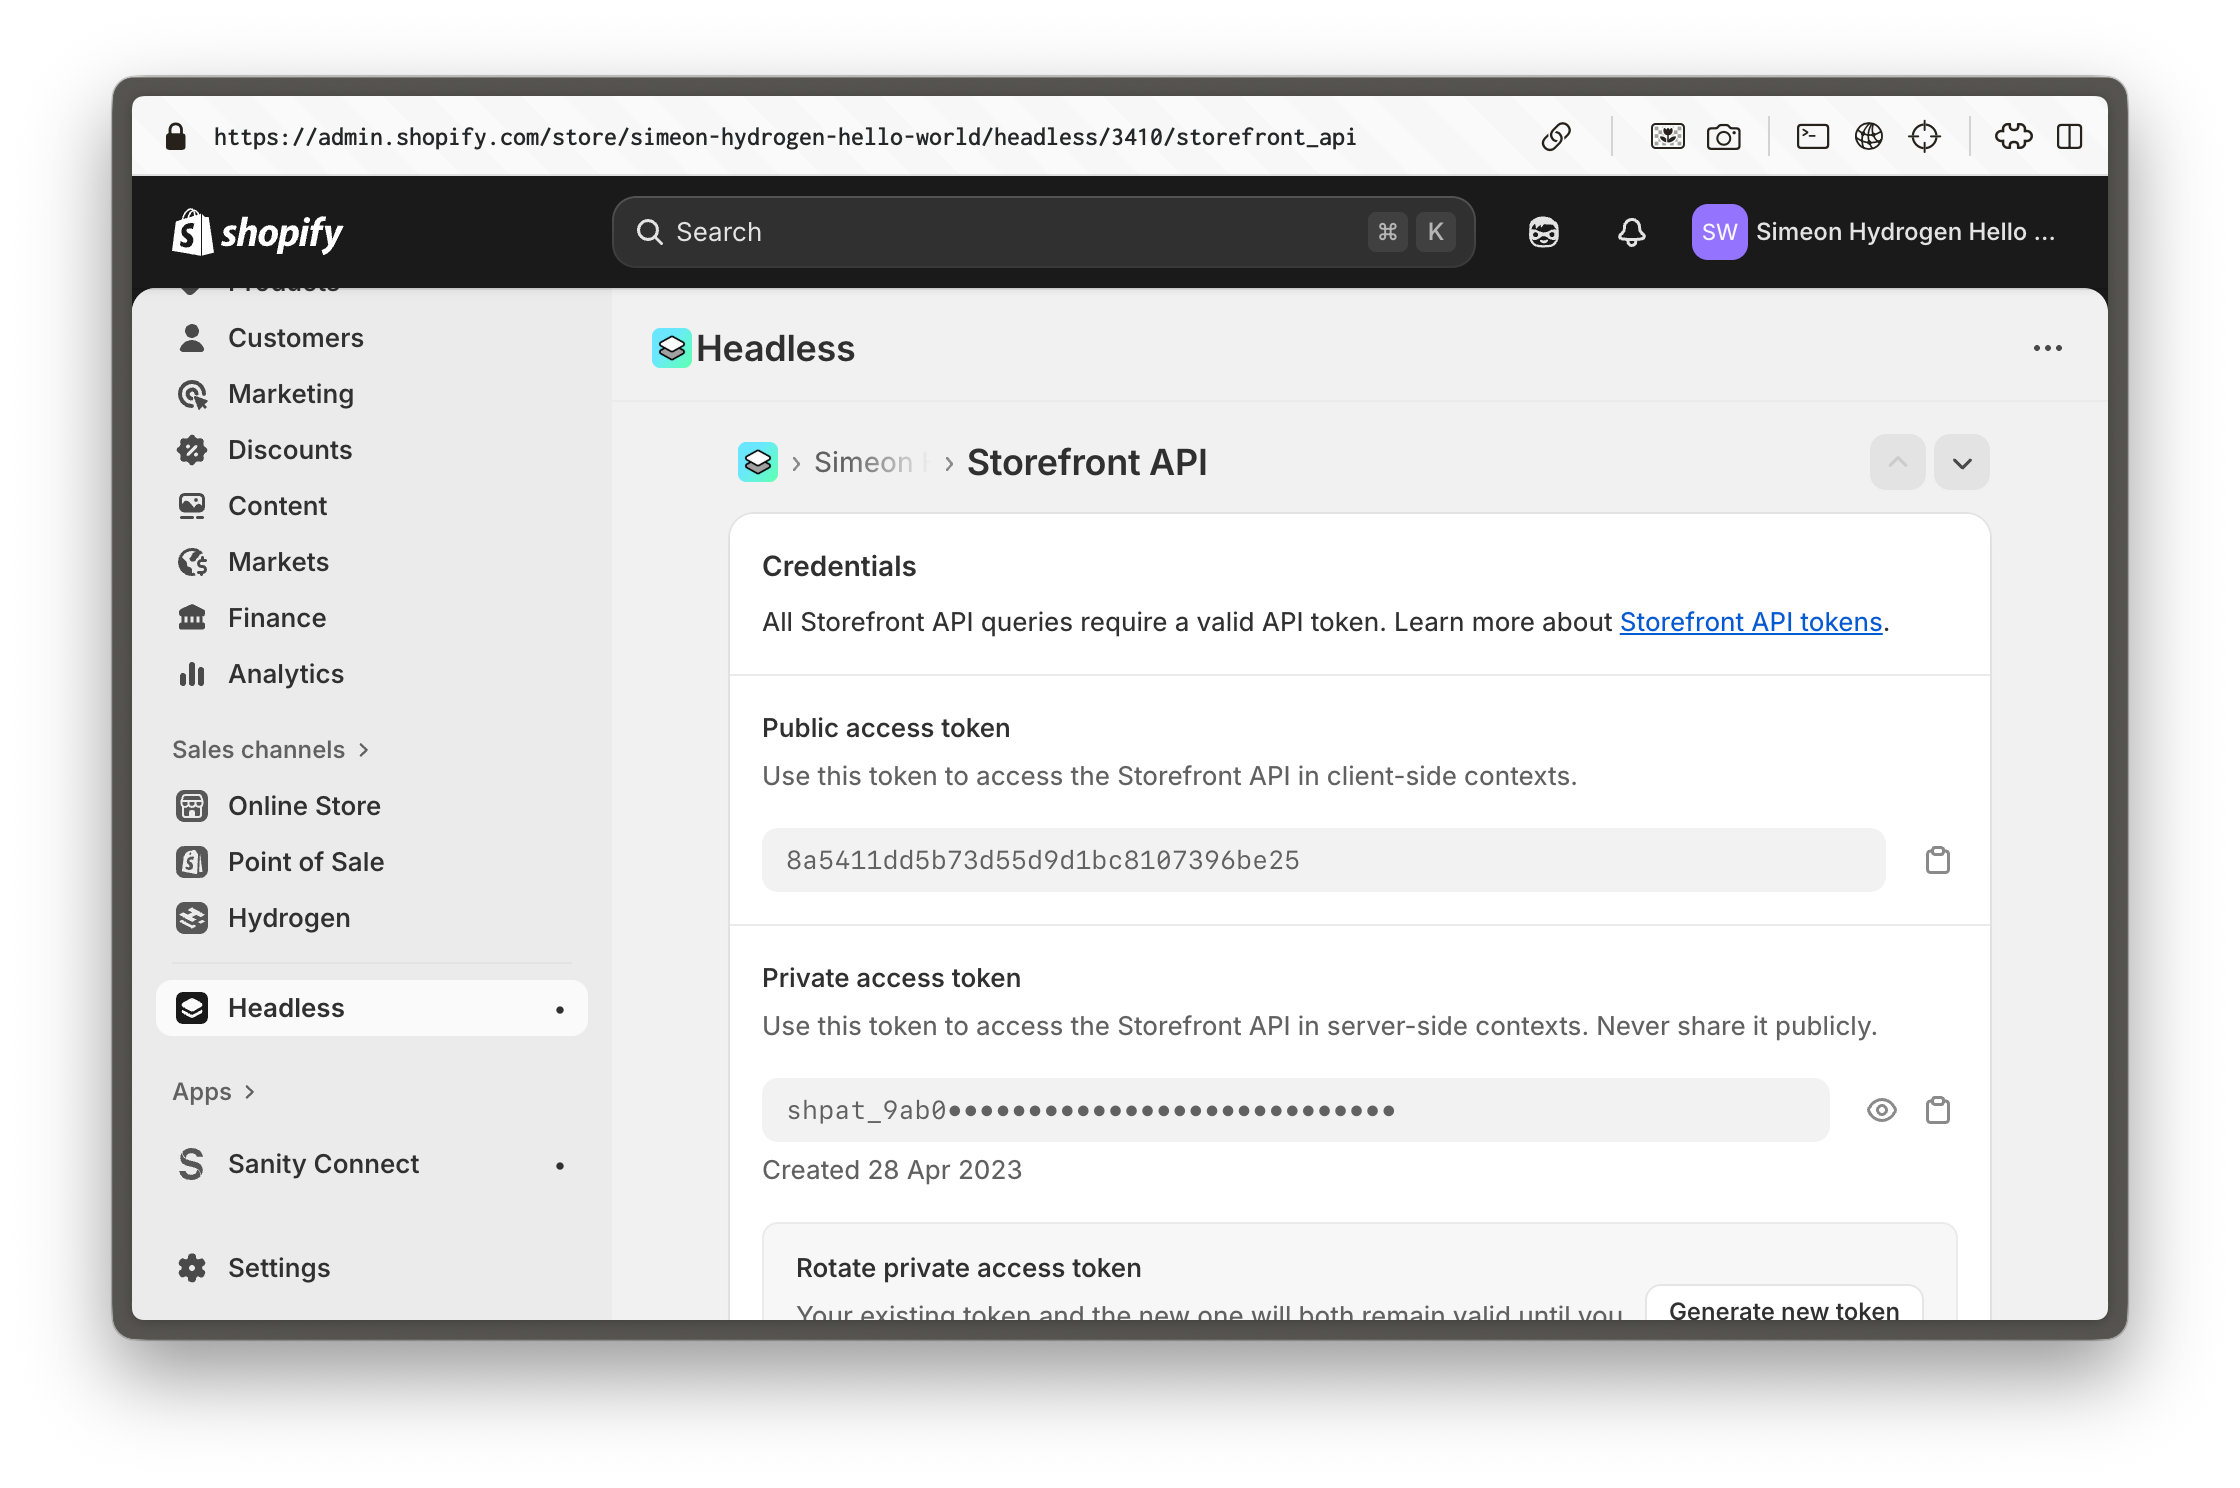Copy the private access token with clipboard icon

[1938, 1110]
